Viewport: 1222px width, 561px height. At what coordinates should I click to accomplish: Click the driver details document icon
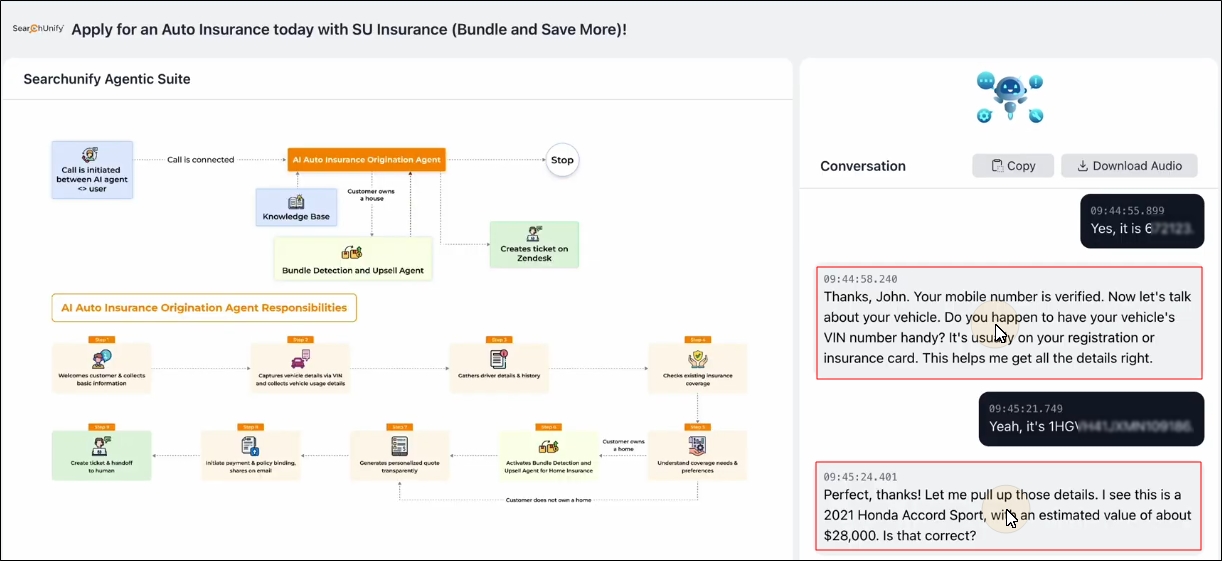coord(499,358)
